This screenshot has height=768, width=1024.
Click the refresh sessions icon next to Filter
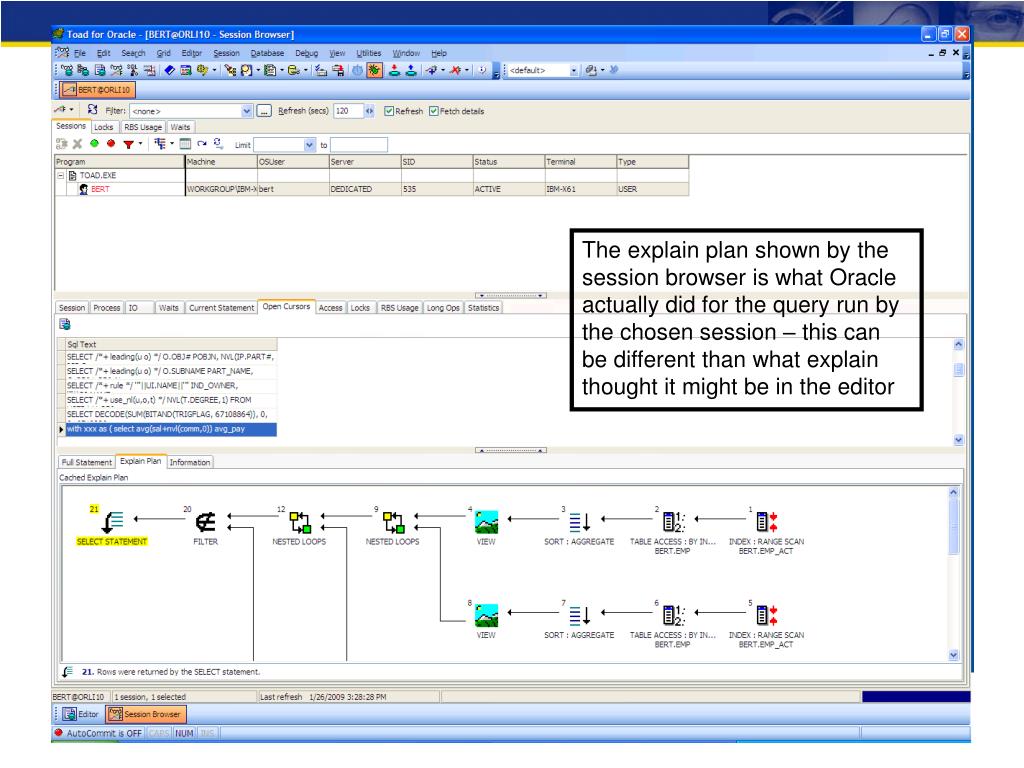pyautogui.click(x=93, y=109)
